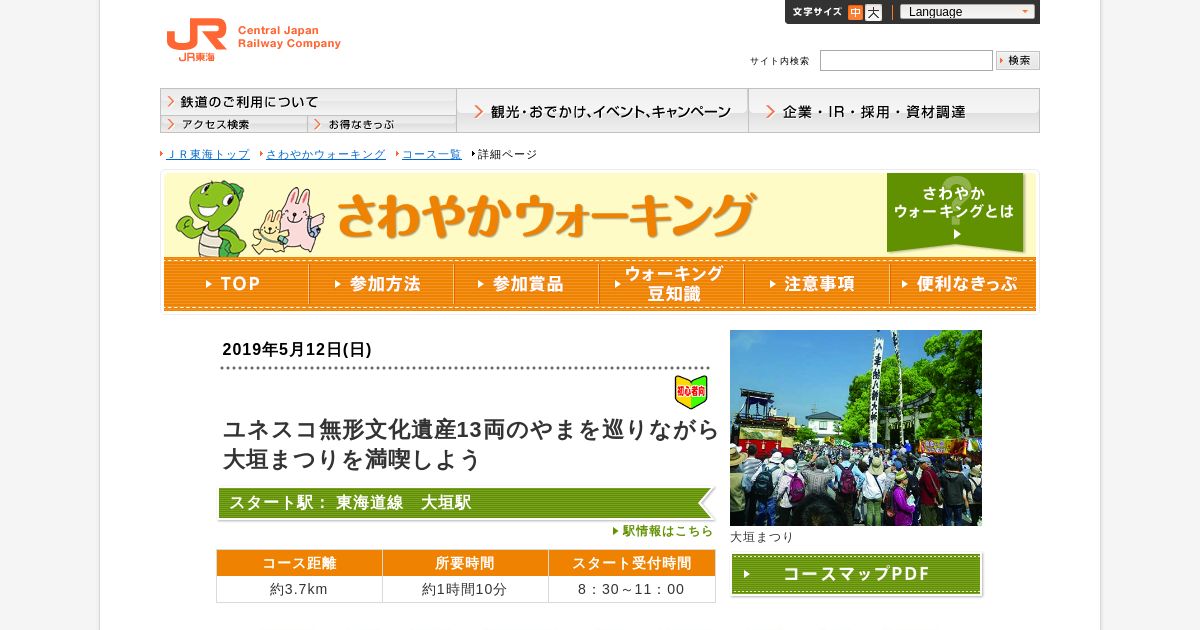Click the スタート受付時間 table header

point(632,563)
